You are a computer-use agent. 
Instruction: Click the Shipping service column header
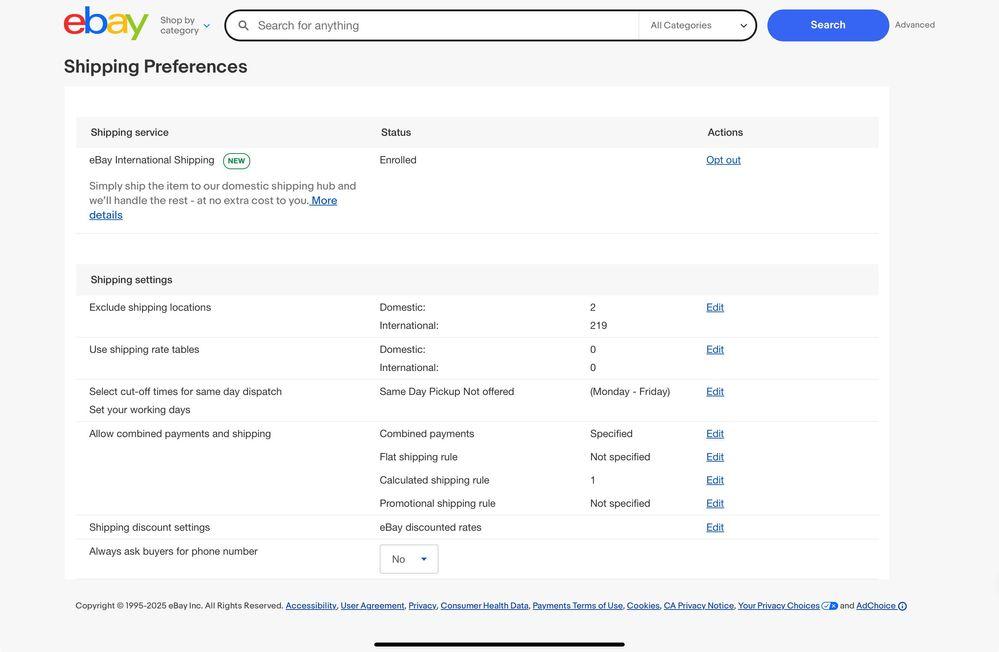pos(129,133)
